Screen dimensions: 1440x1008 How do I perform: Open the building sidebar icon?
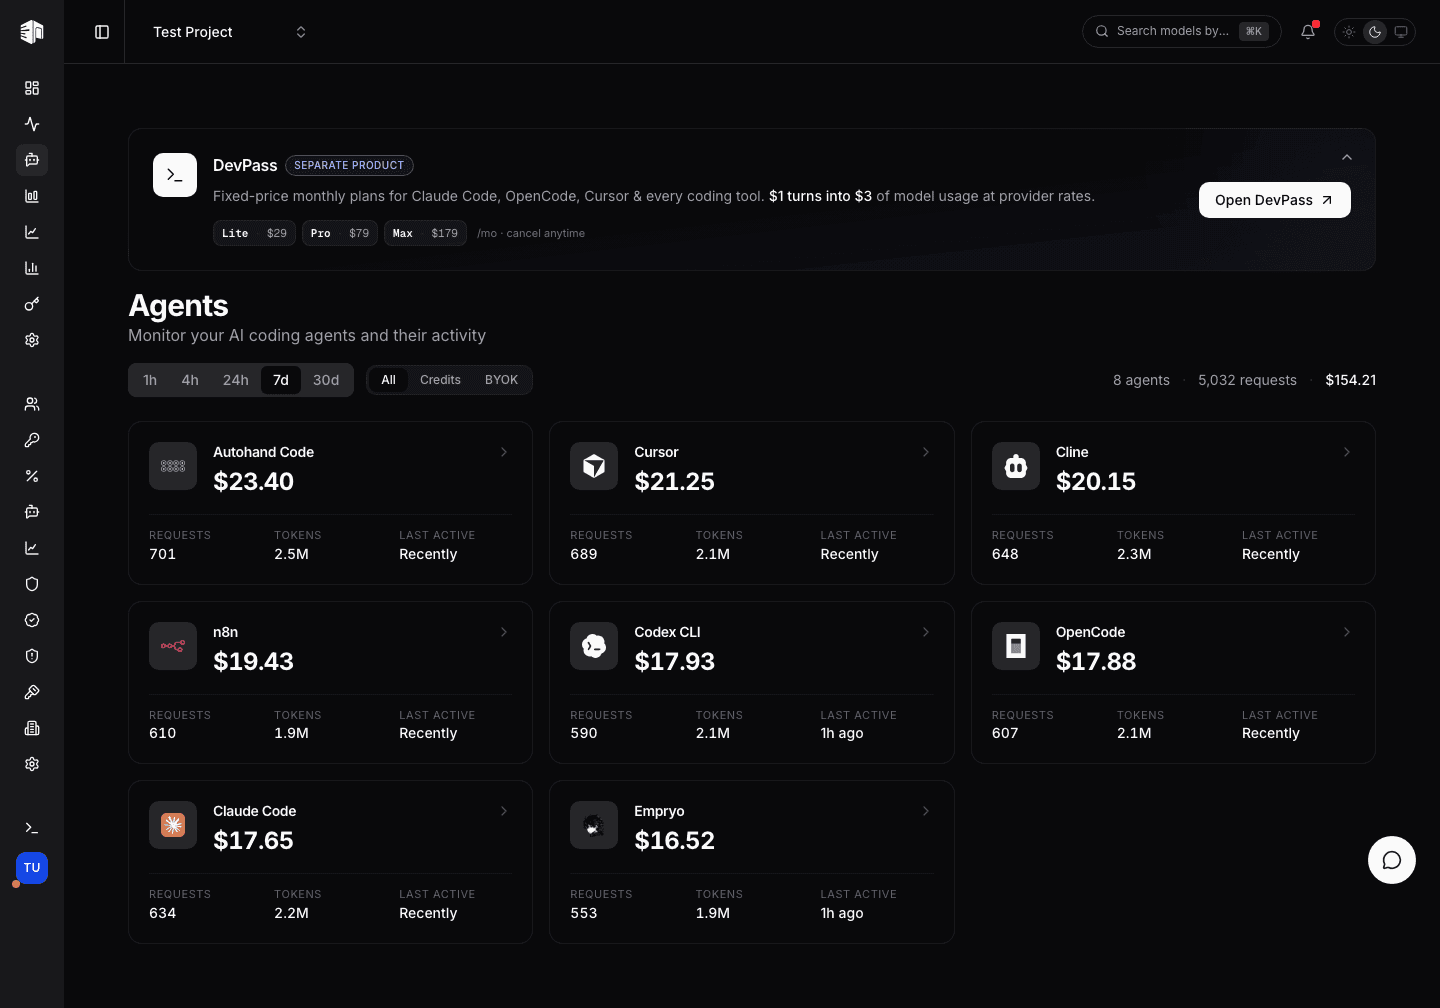coord(32,728)
